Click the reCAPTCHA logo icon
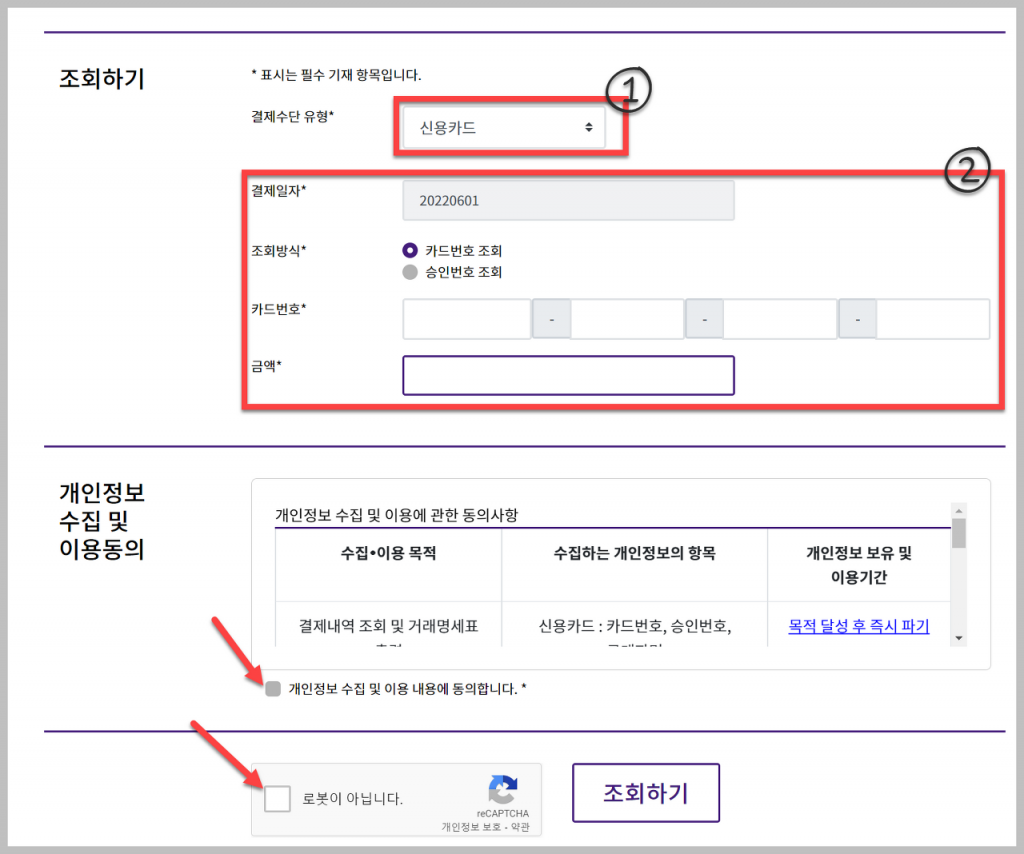 tap(503, 789)
